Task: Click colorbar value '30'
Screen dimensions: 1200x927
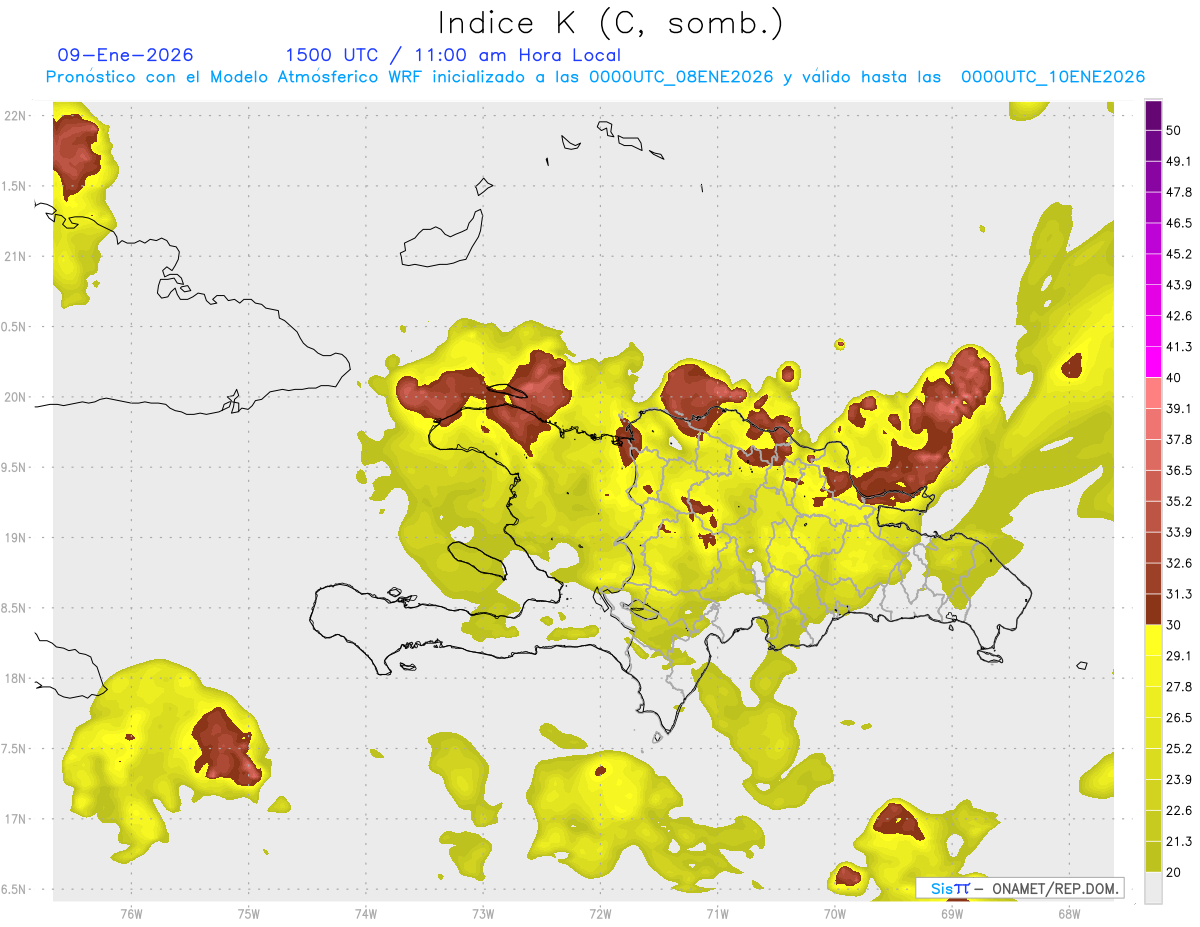Action: (x=1175, y=625)
